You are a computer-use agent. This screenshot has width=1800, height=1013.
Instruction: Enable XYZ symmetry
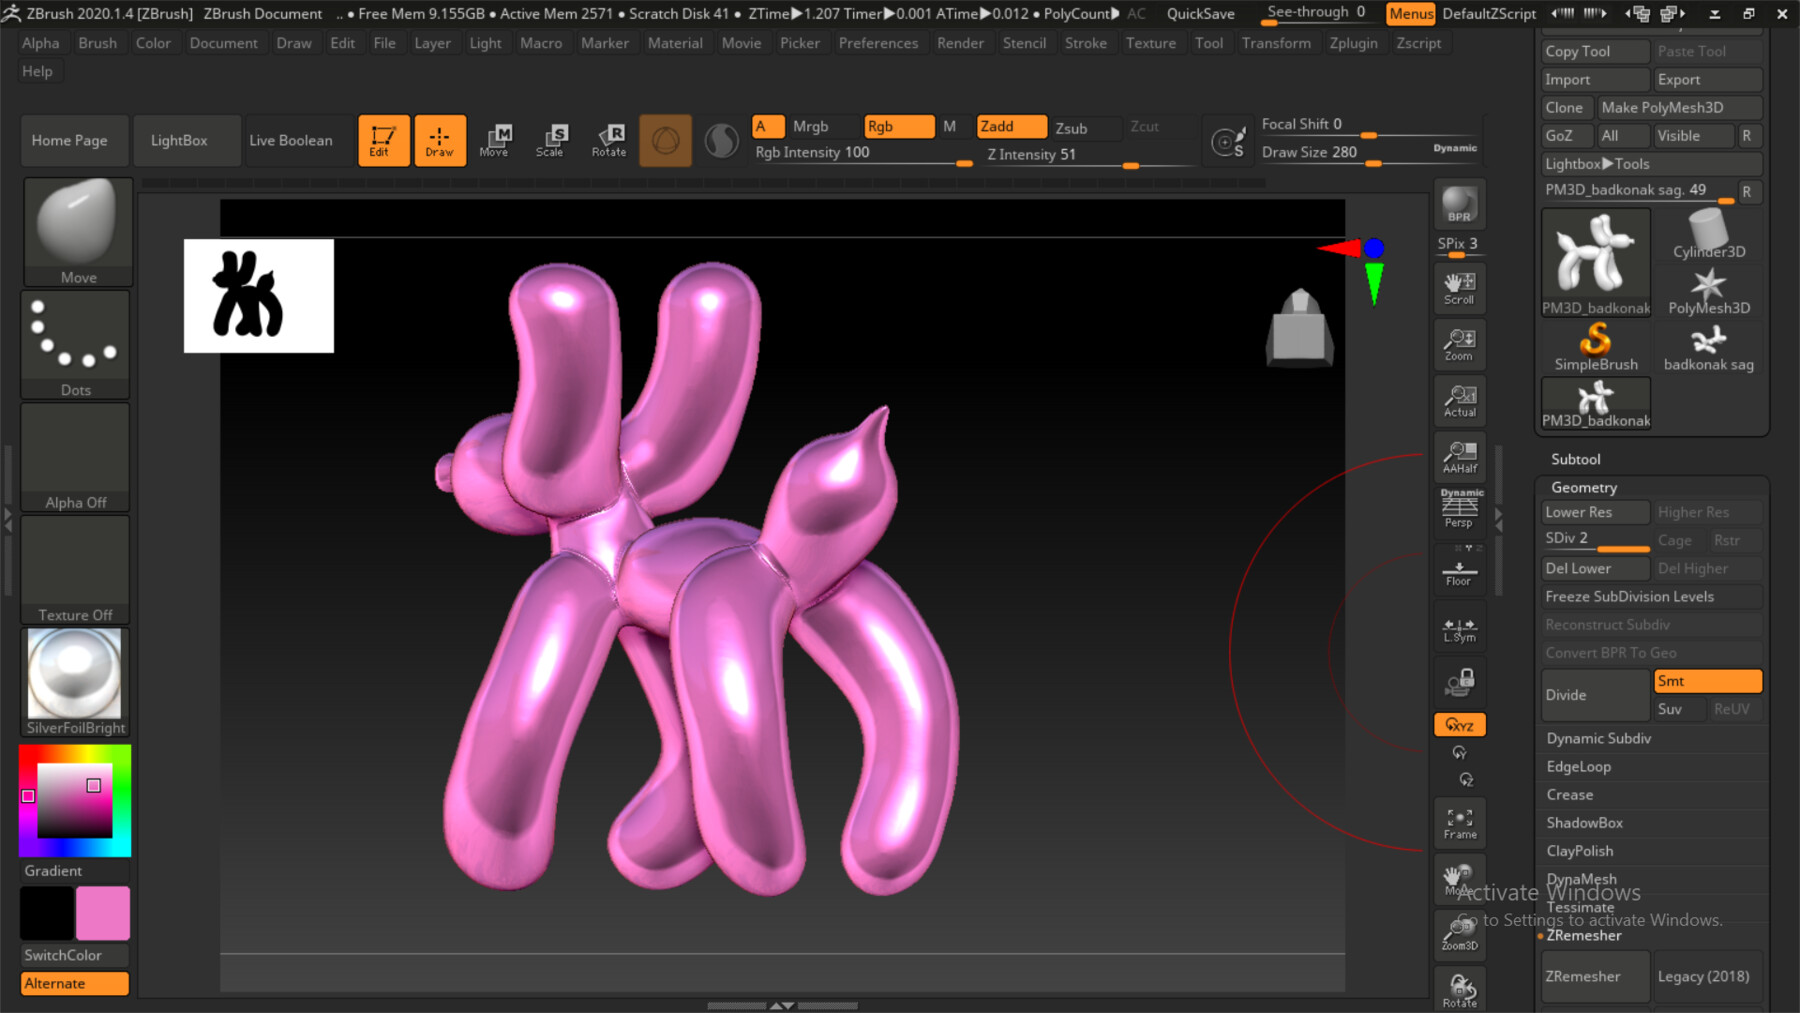[1459, 724]
